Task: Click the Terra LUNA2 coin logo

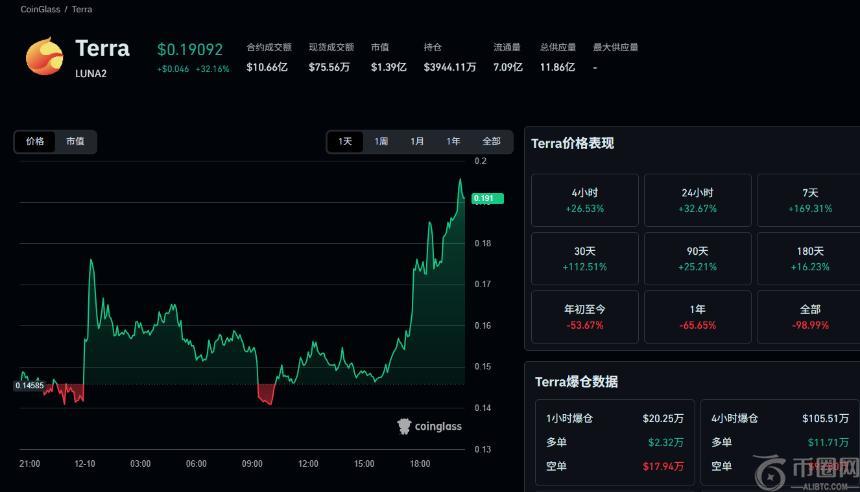Action: (x=44, y=57)
